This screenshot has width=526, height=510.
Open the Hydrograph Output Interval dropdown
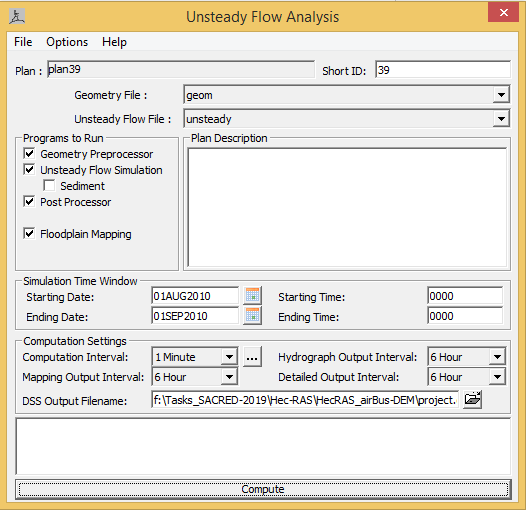497,357
